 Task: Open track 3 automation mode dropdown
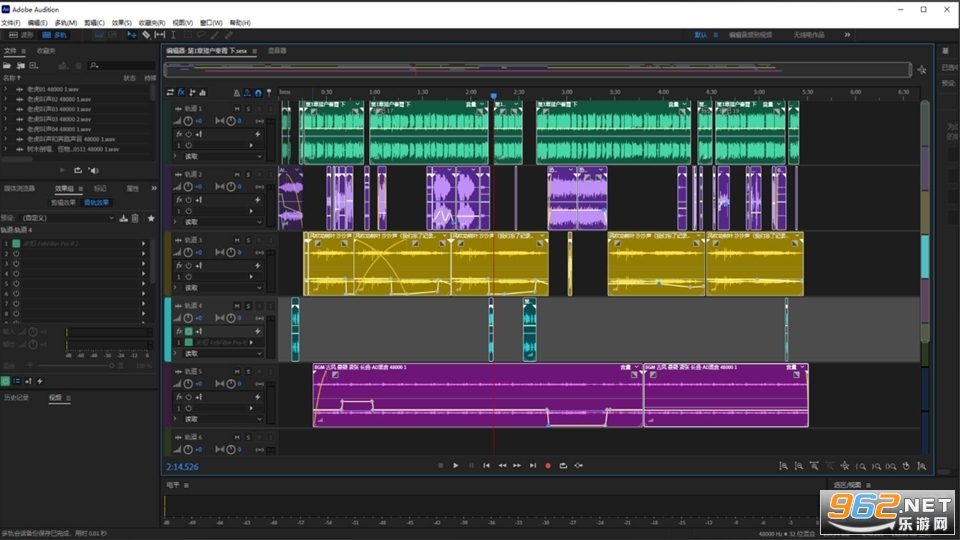pos(223,288)
